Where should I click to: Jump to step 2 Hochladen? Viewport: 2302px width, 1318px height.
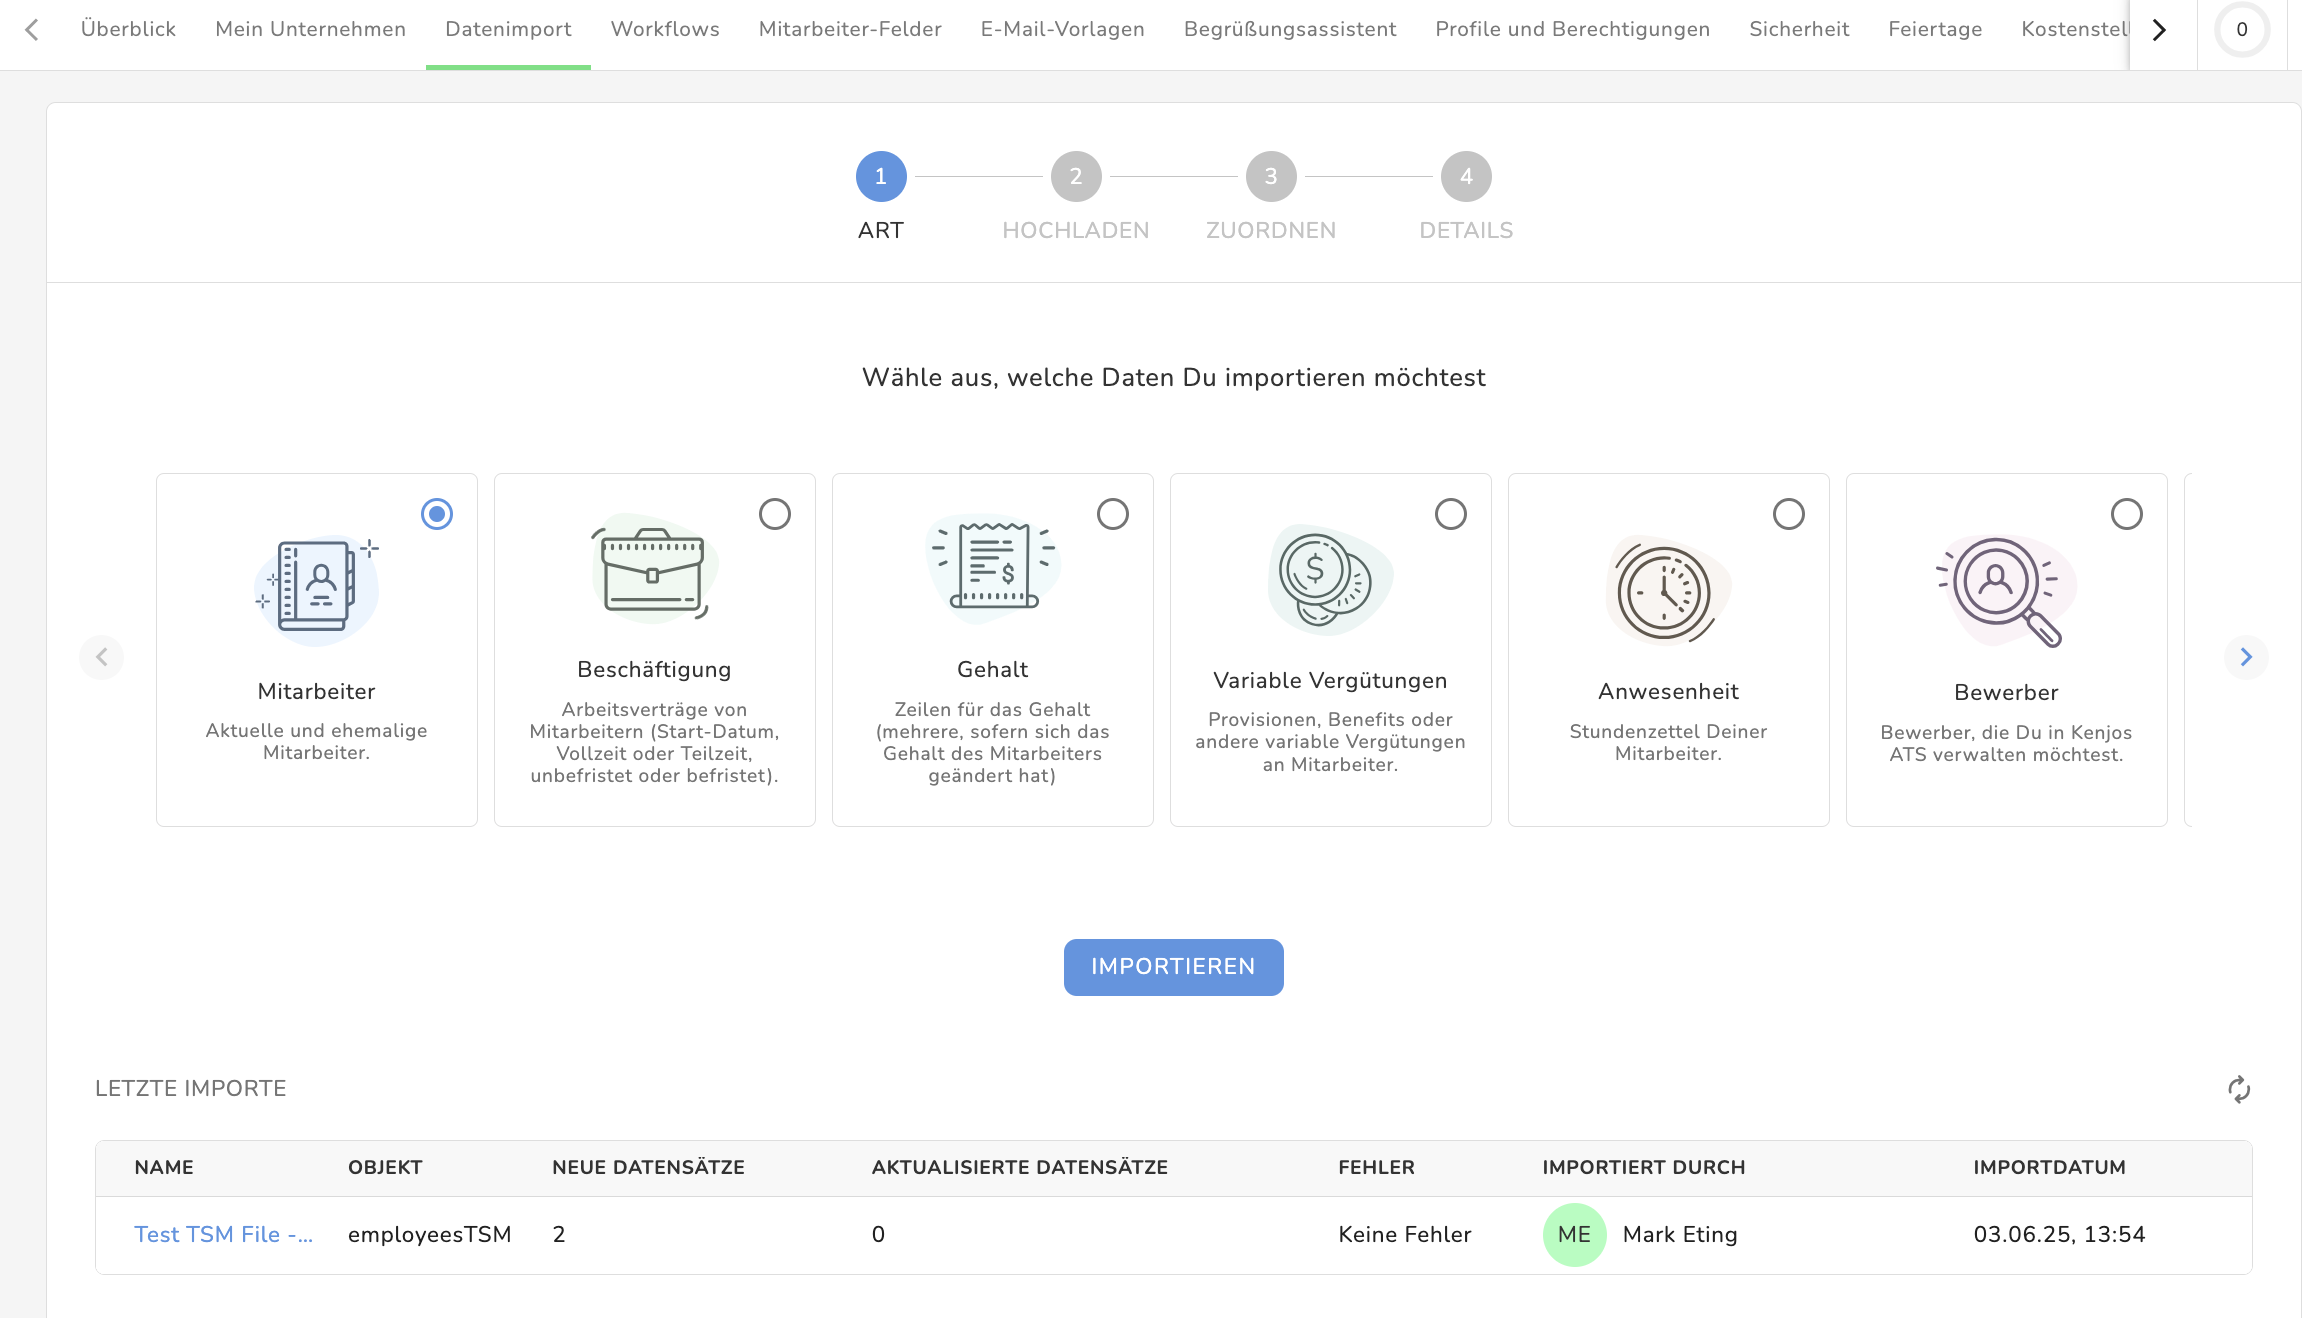[1076, 177]
